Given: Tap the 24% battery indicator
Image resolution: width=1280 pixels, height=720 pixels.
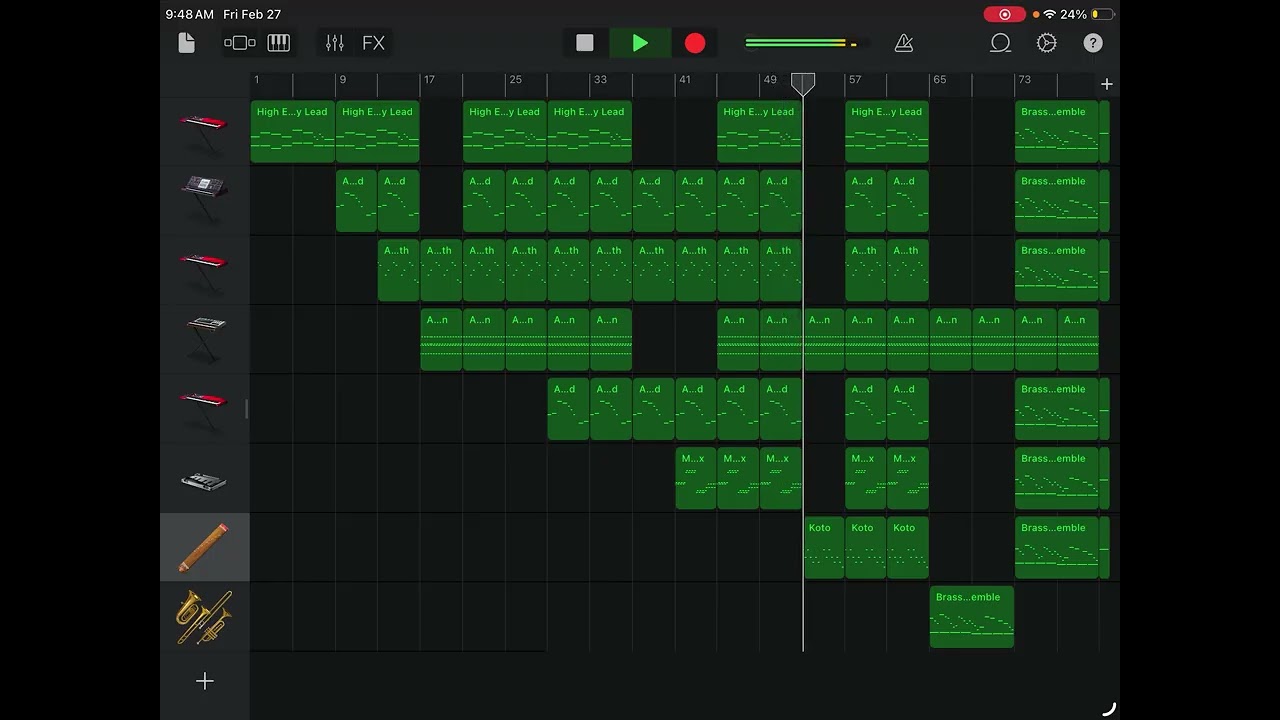Looking at the screenshot, I should (x=1087, y=14).
